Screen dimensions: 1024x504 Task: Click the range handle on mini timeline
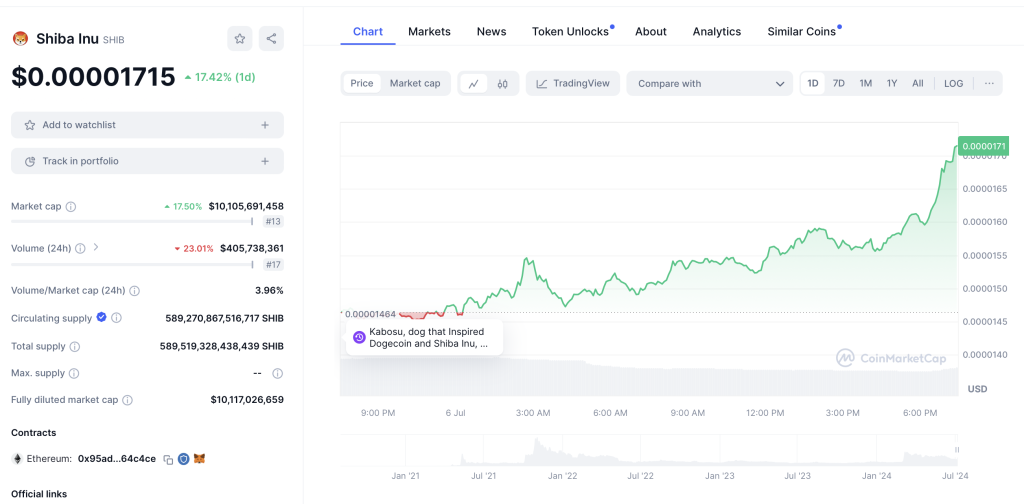pos(957,450)
